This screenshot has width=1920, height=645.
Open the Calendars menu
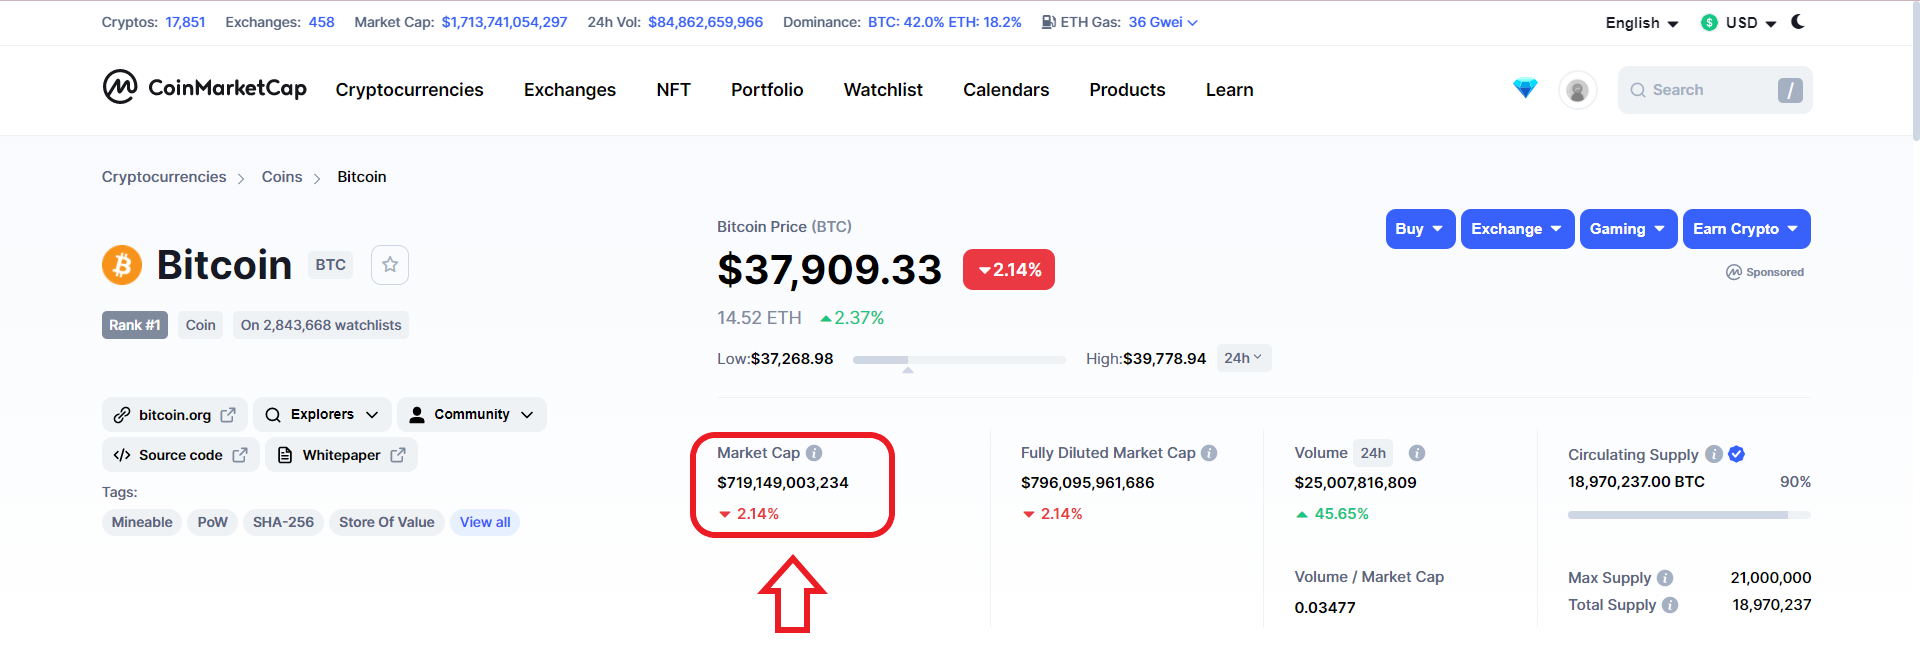1006,90
